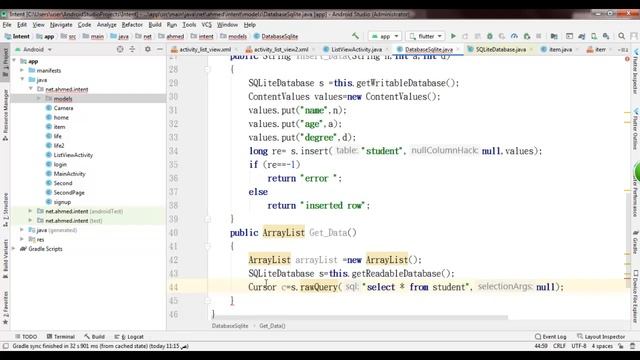The image size is (640, 360).
Task: Click the Stop icon in the toolbar
Action: (539, 36)
